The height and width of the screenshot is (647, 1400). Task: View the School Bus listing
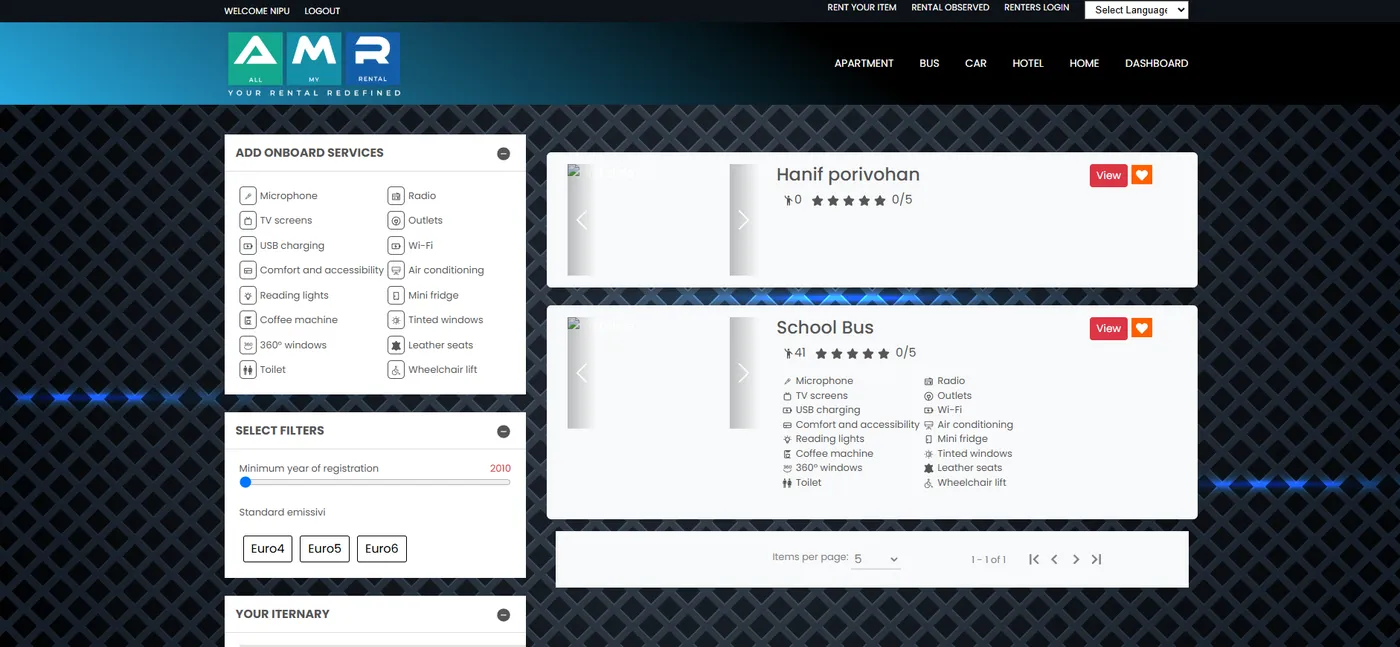click(x=1109, y=328)
